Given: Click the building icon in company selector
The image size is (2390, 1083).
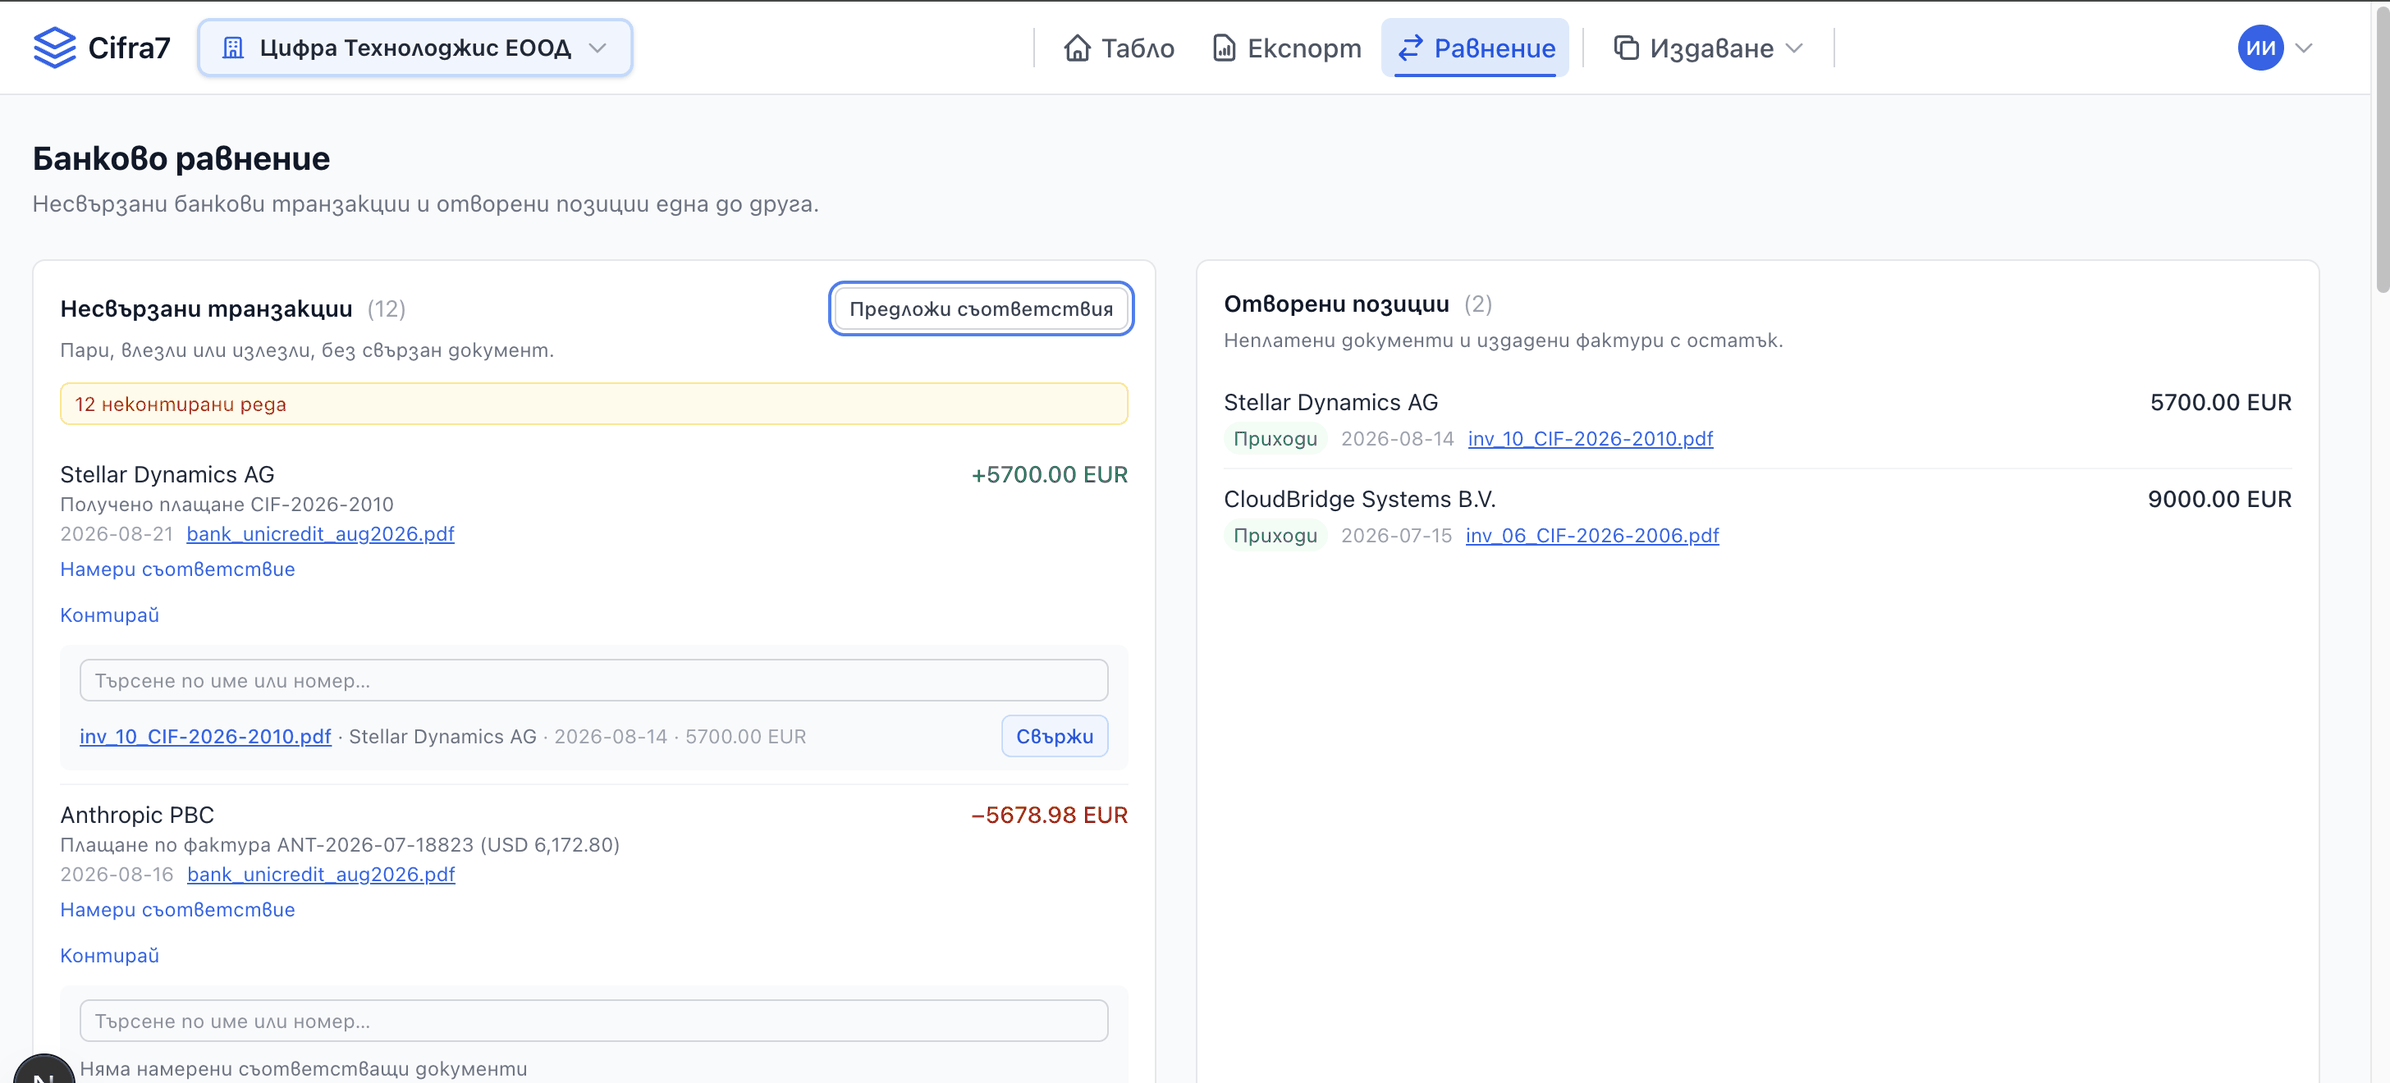Looking at the screenshot, I should pyautogui.click(x=233, y=47).
